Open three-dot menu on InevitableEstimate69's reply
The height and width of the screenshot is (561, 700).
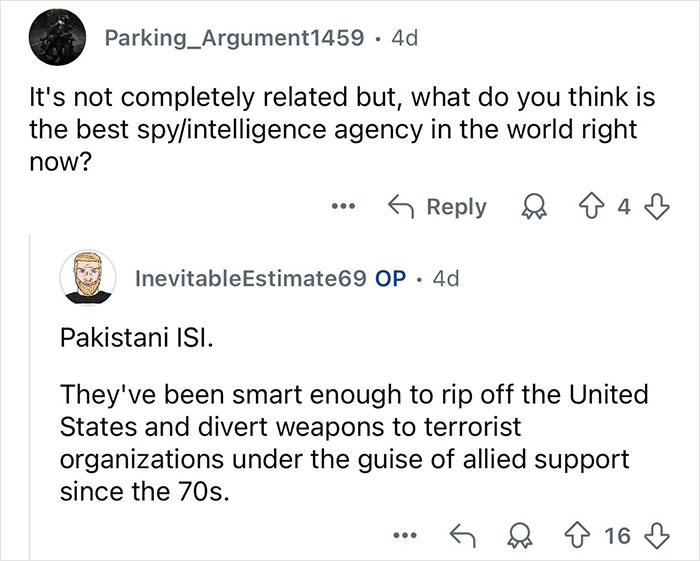(x=405, y=535)
